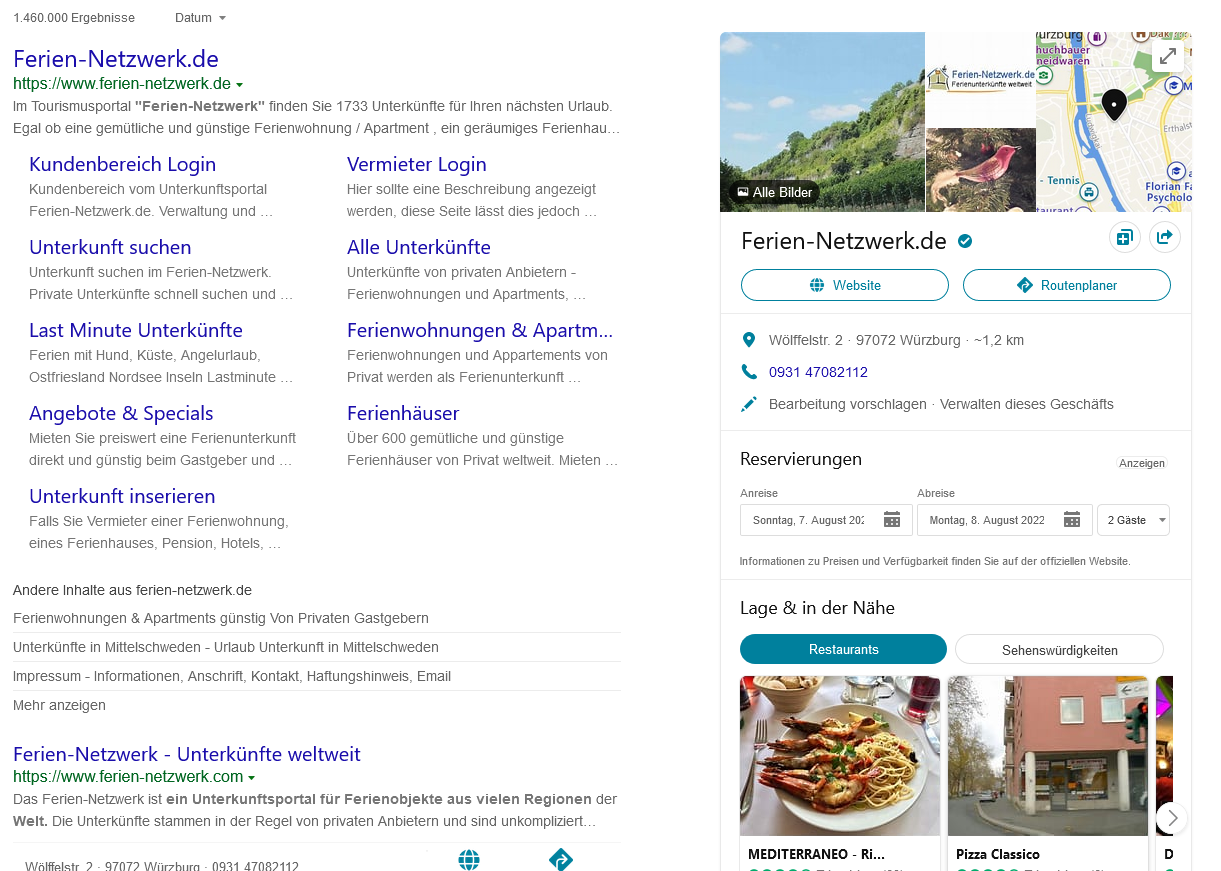This screenshot has width=1221, height=871.
Task: Click Verwalten dieses Geschäfts link
Action: [x=1027, y=404]
